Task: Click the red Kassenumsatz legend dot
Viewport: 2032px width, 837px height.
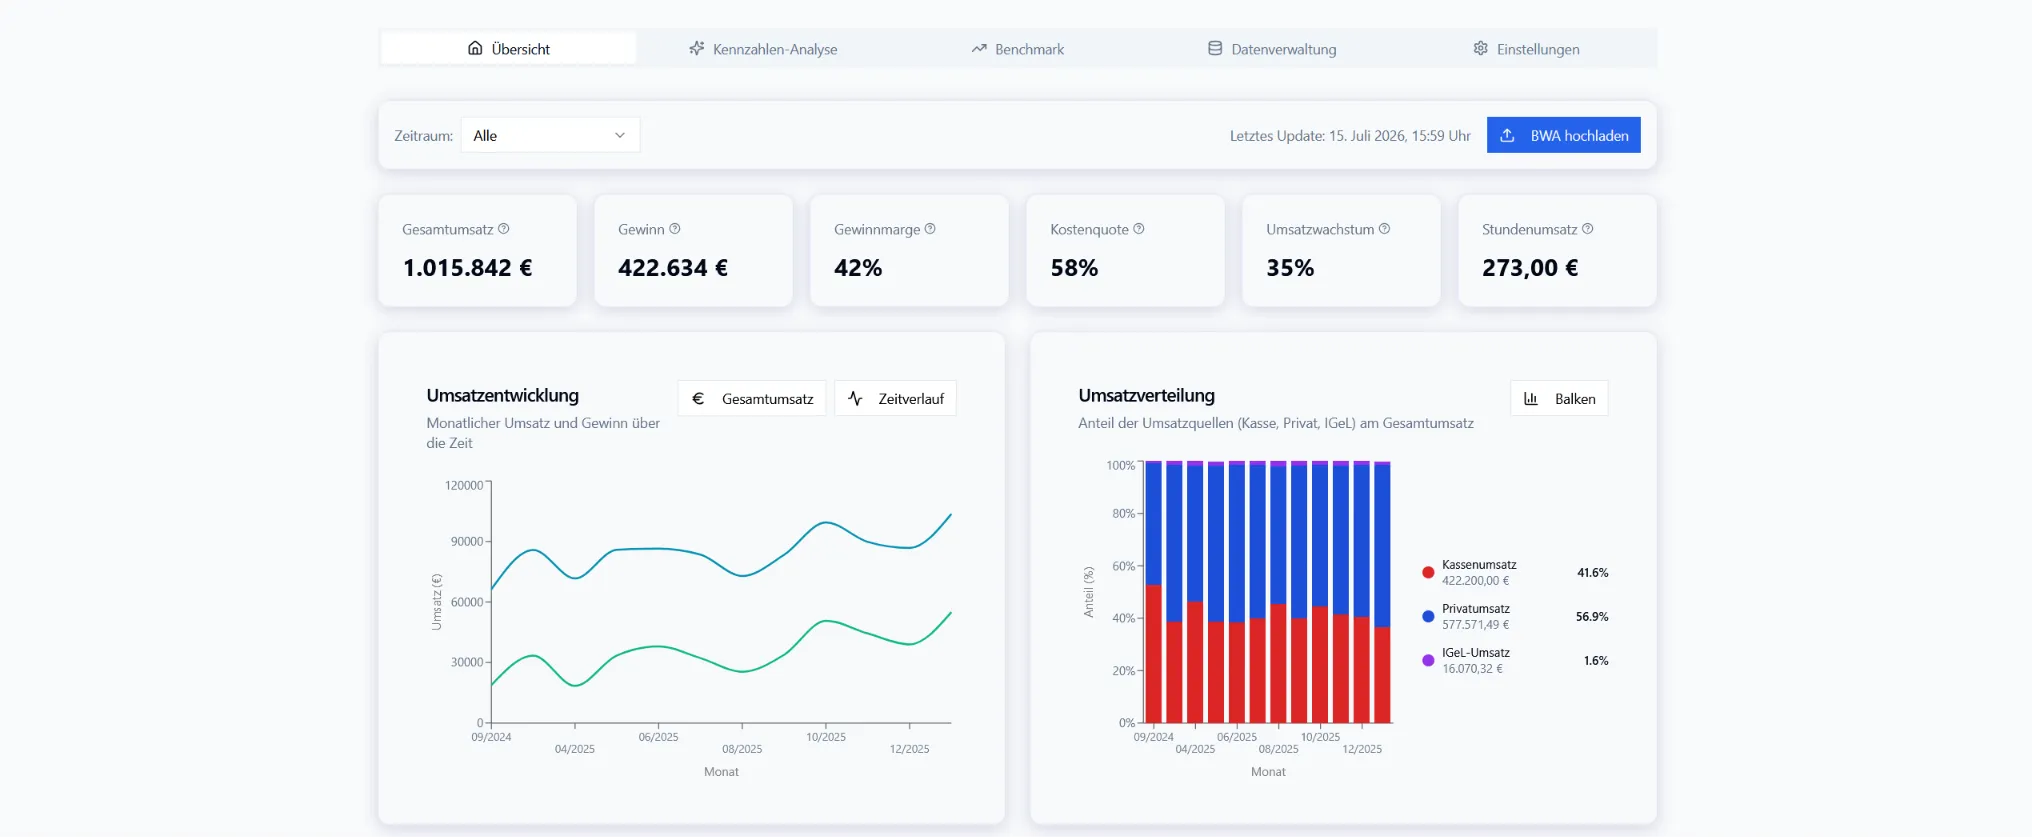Action: pyautogui.click(x=1428, y=572)
